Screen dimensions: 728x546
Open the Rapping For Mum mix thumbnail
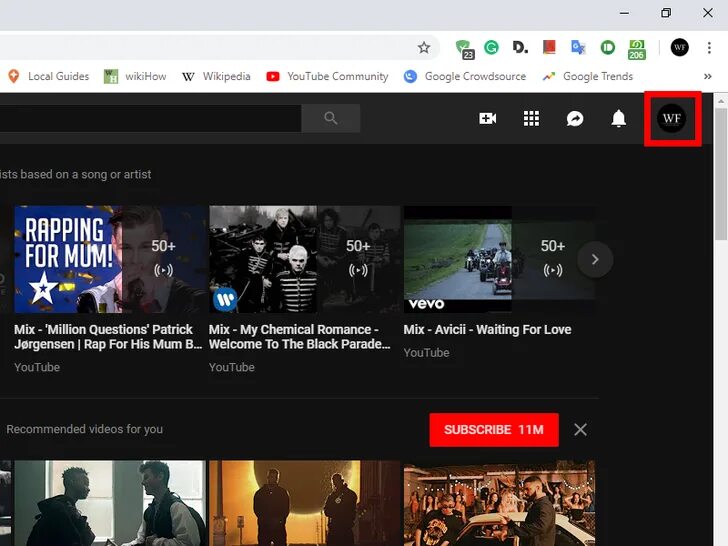point(110,259)
